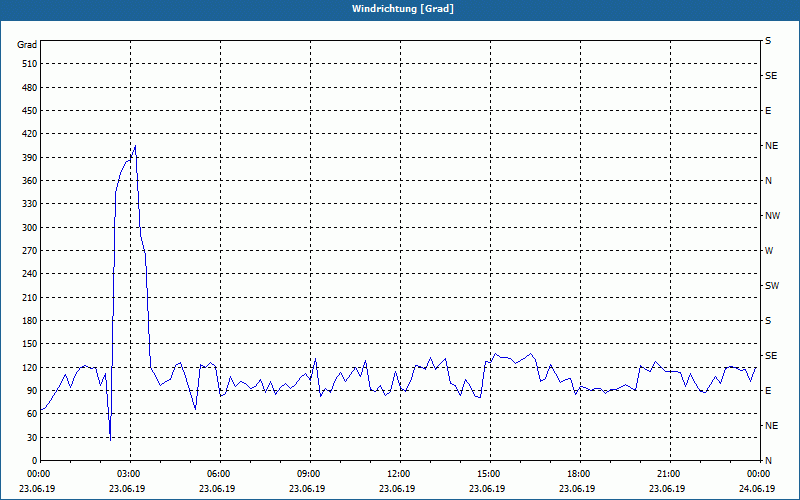Click the blue line's lowest dip before 03:00
The image size is (800, 500).
[x=110, y=439]
